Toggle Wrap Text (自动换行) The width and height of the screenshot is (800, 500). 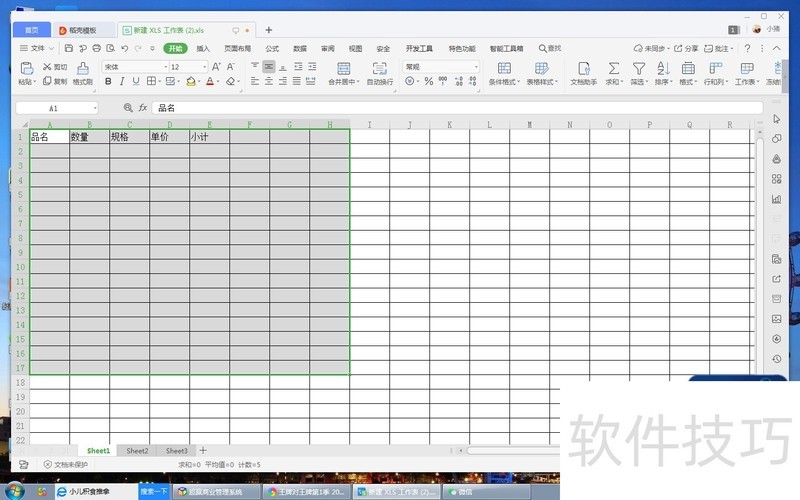[x=380, y=72]
